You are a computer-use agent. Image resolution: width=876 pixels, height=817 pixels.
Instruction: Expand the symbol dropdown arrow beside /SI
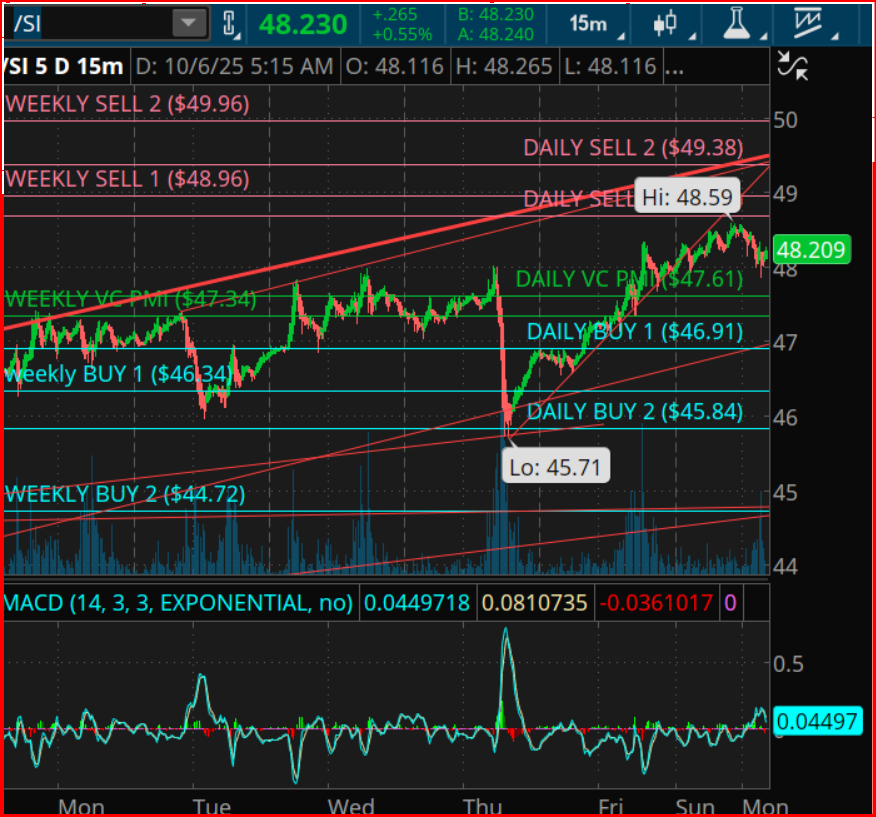(187, 24)
